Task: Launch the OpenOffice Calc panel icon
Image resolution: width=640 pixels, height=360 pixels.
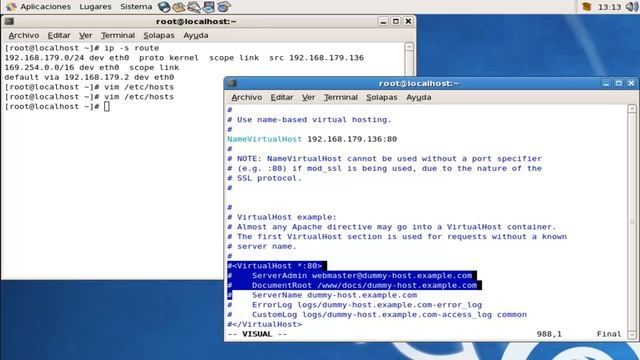Action: [223, 7]
